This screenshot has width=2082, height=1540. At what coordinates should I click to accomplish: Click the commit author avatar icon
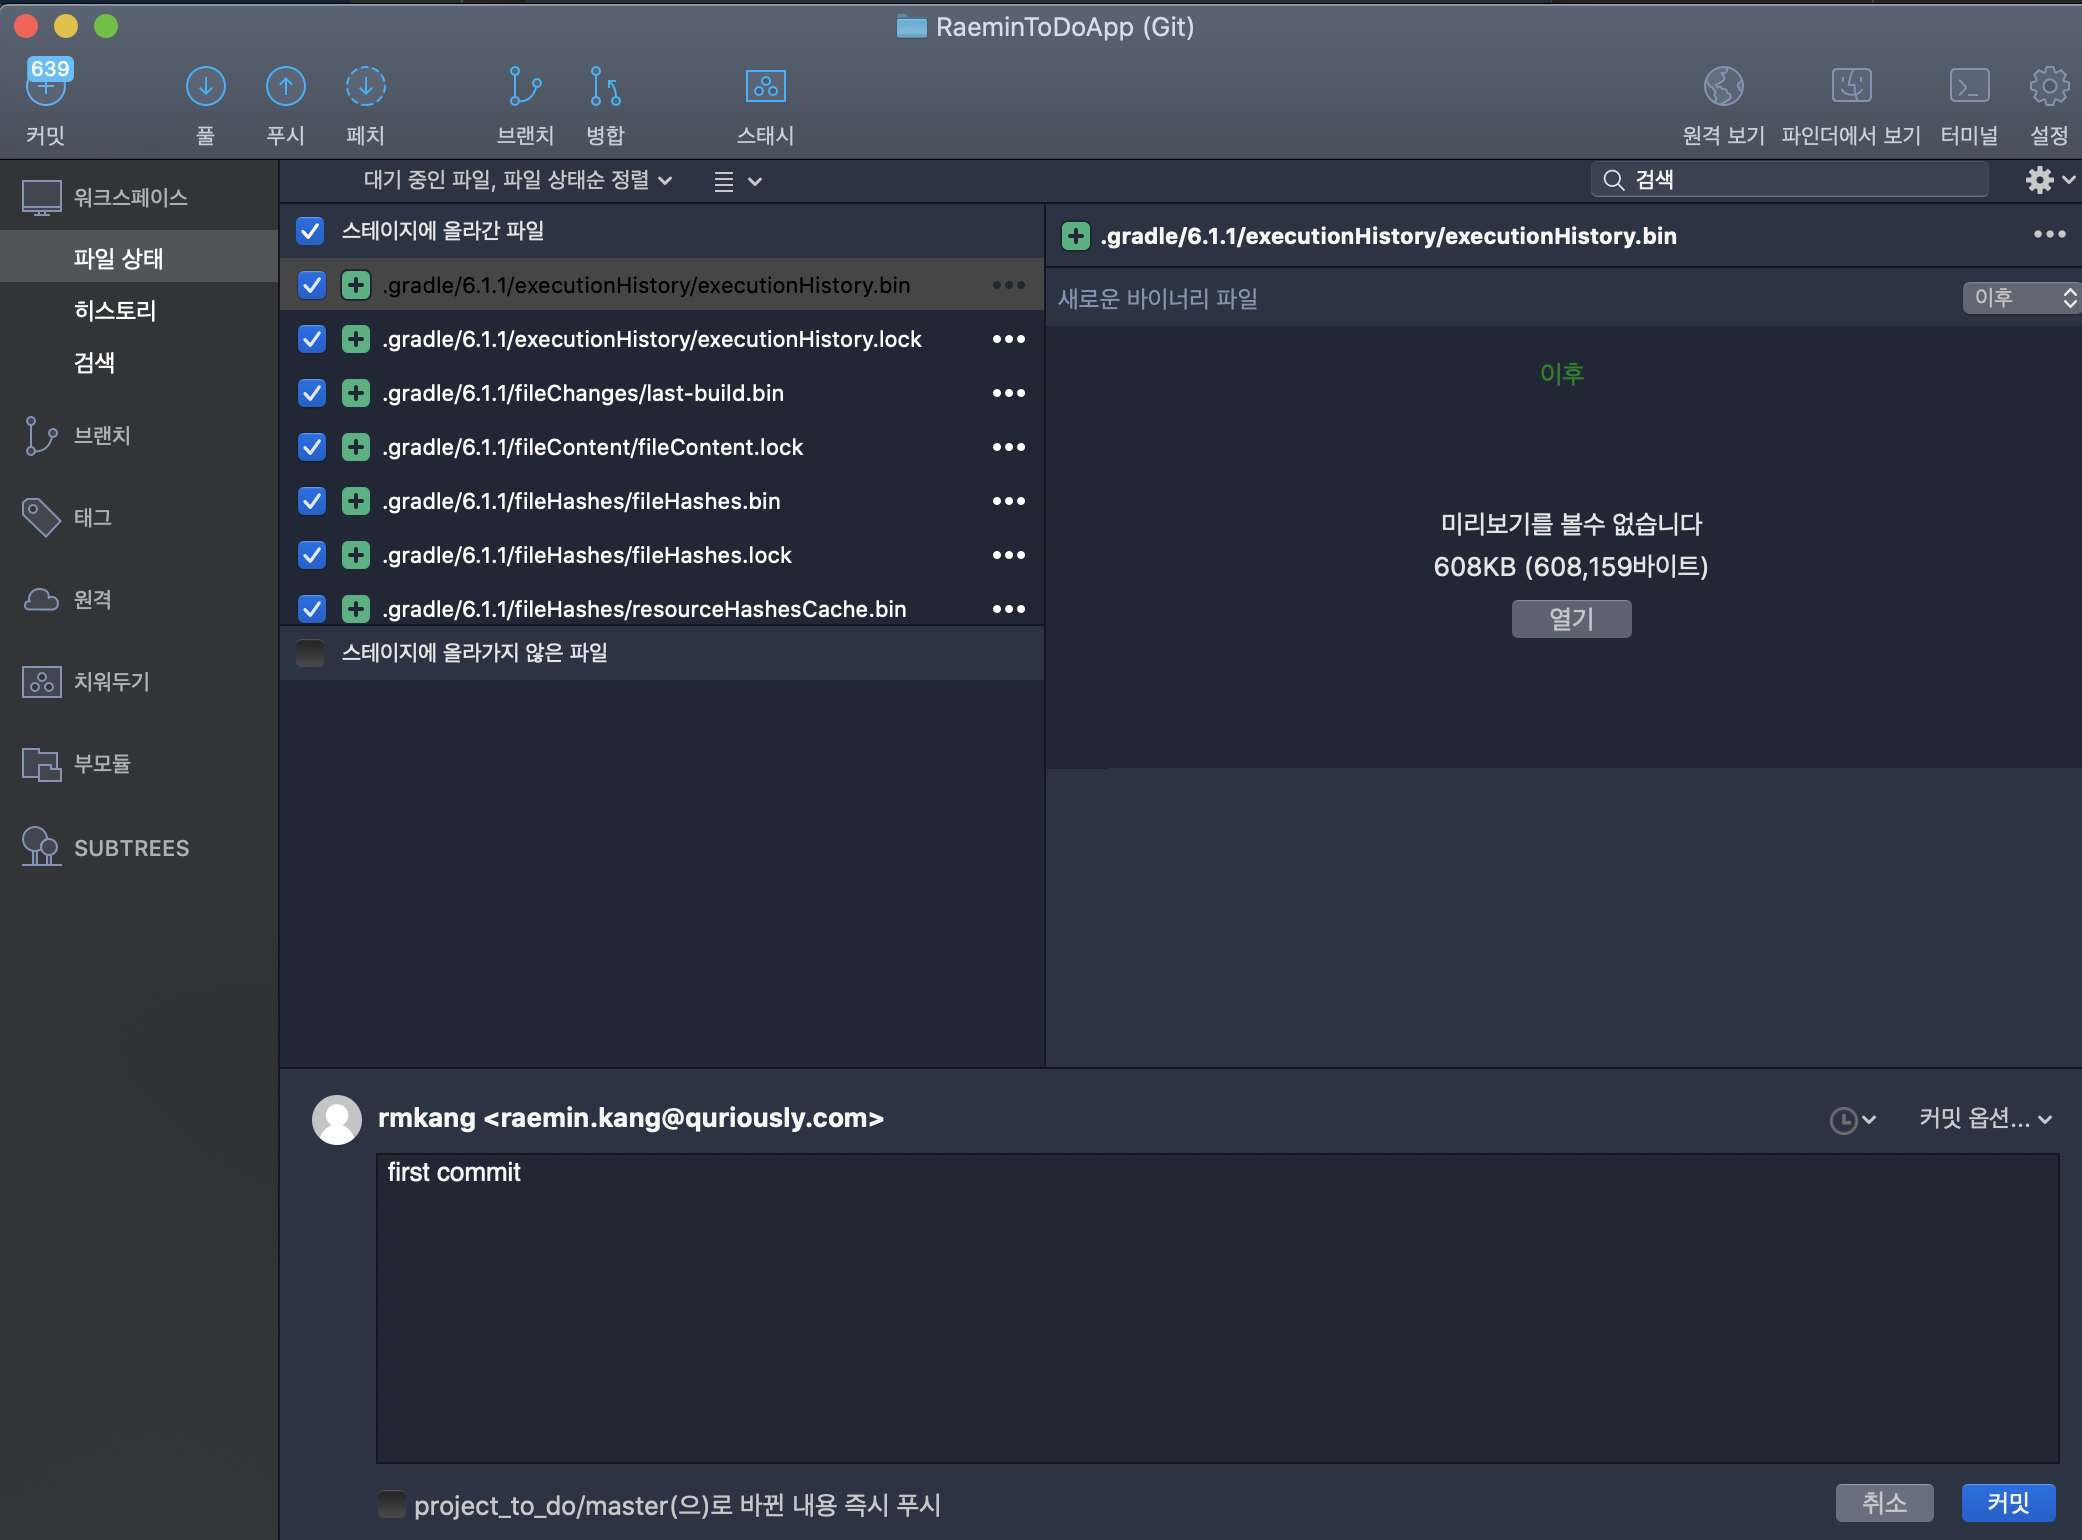[x=337, y=1119]
